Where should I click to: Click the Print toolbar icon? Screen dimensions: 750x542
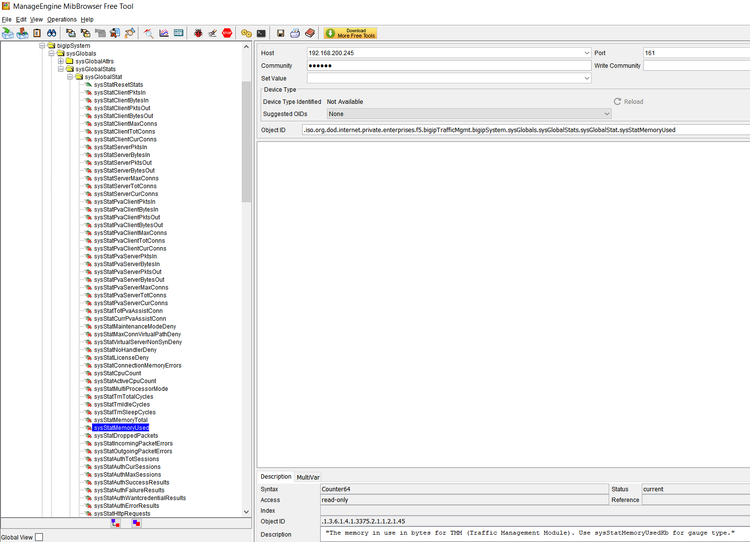pyautogui.click(x=295, y=33)
